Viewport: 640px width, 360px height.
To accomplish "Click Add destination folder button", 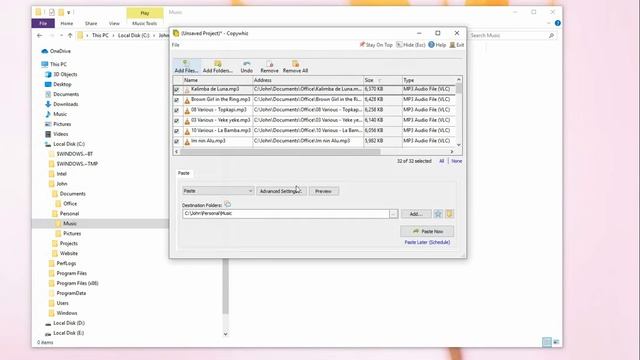I will pyautogui.click(x=416, y=214).
